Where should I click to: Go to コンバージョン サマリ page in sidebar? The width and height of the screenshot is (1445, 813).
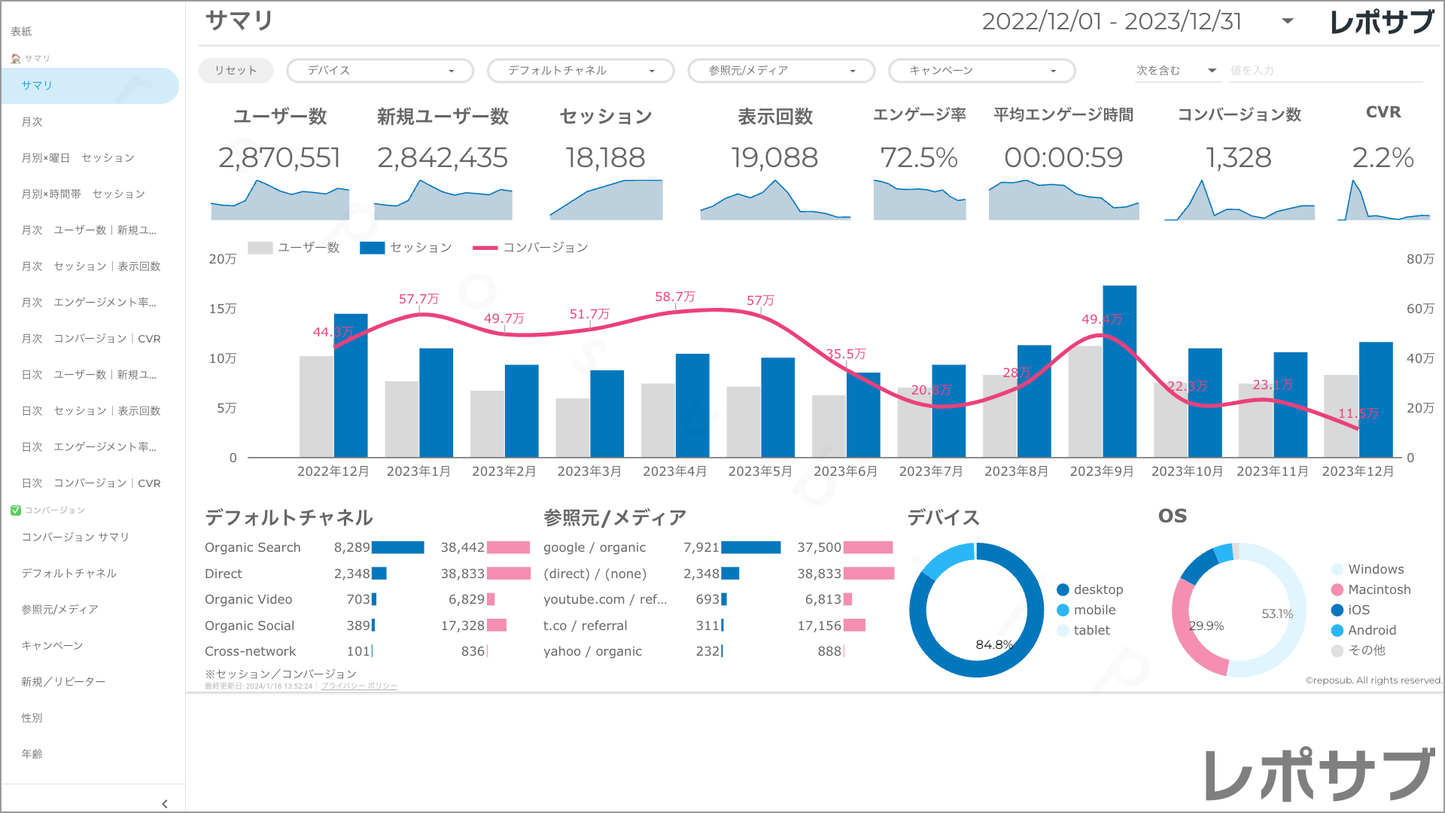[76, 537]
